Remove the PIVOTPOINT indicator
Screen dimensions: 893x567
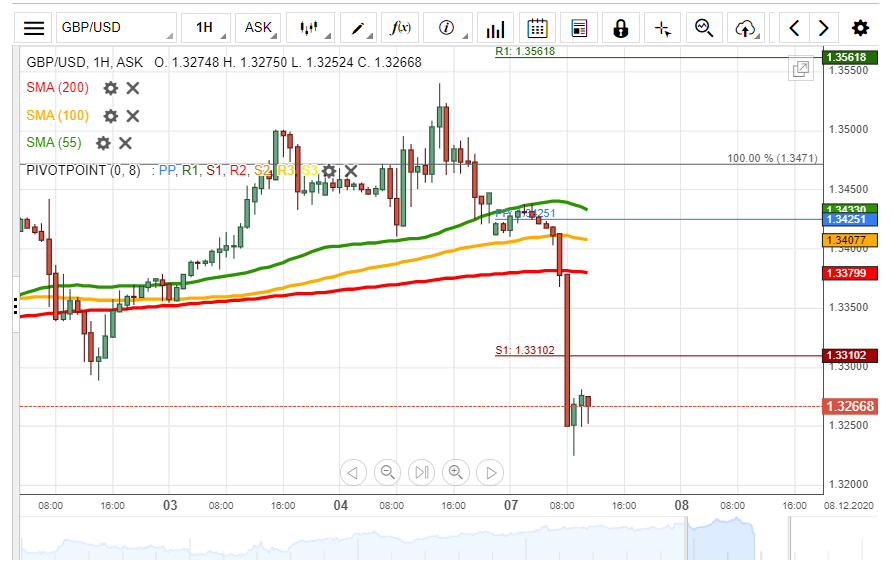pos(351,171)
